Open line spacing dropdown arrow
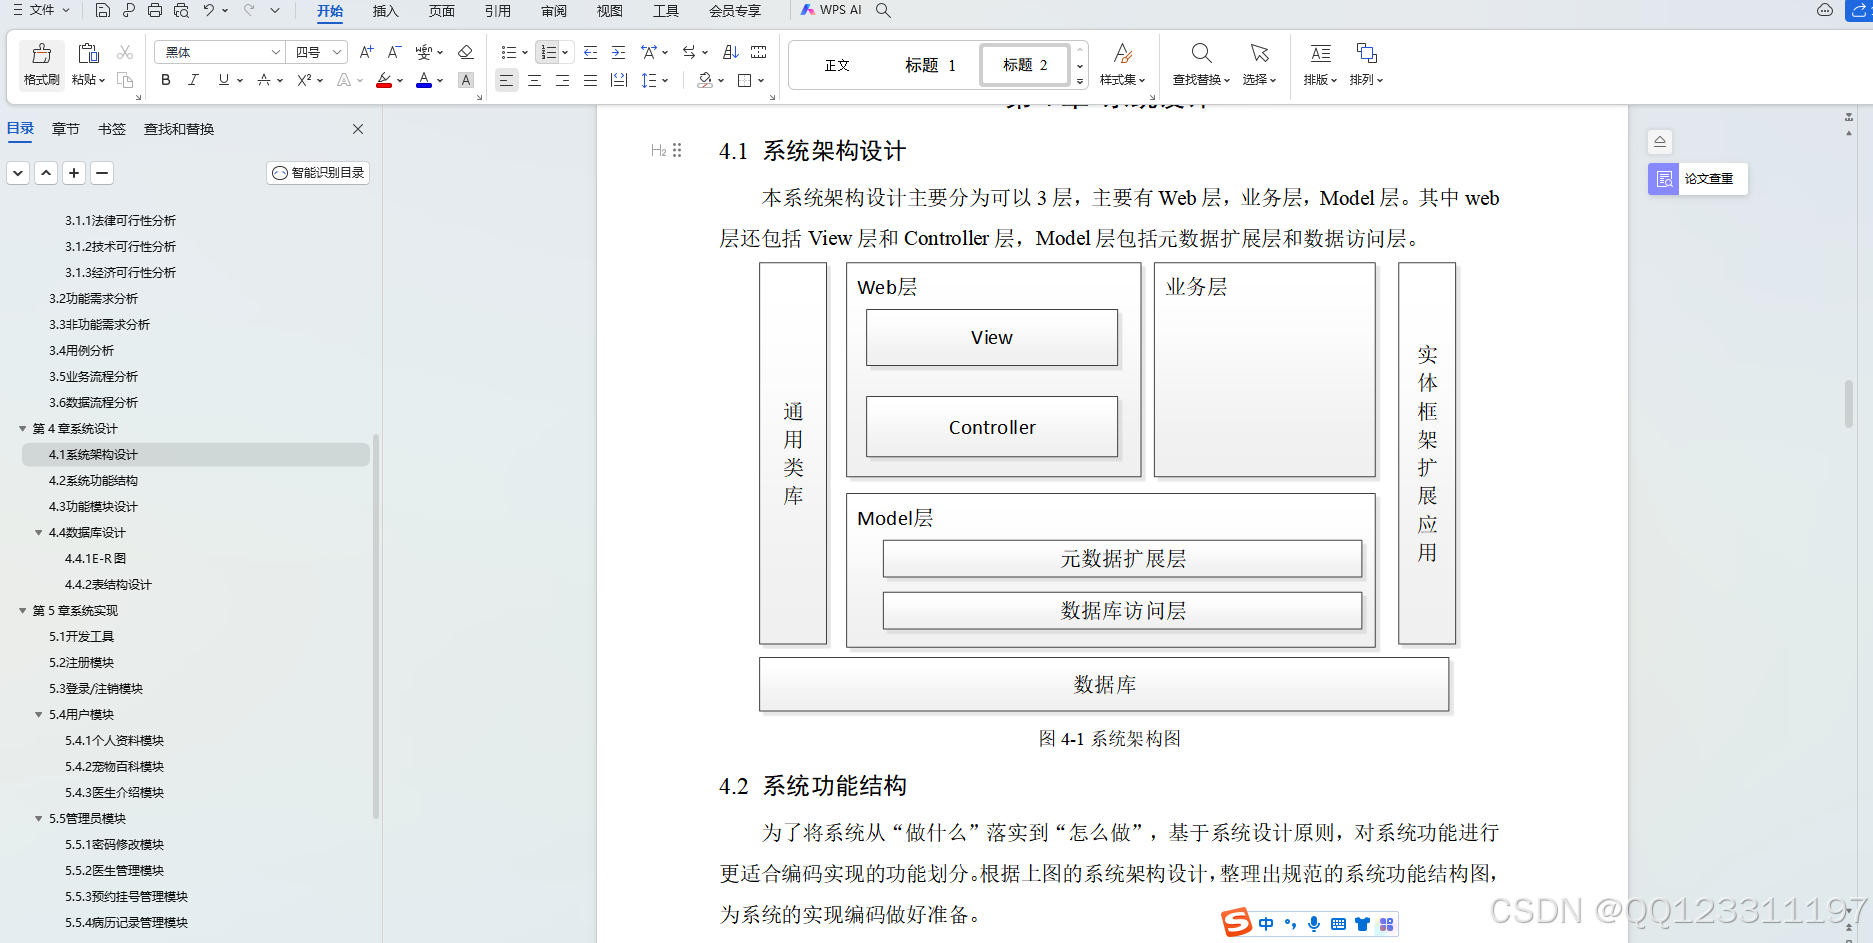 (x=665, y=80)
